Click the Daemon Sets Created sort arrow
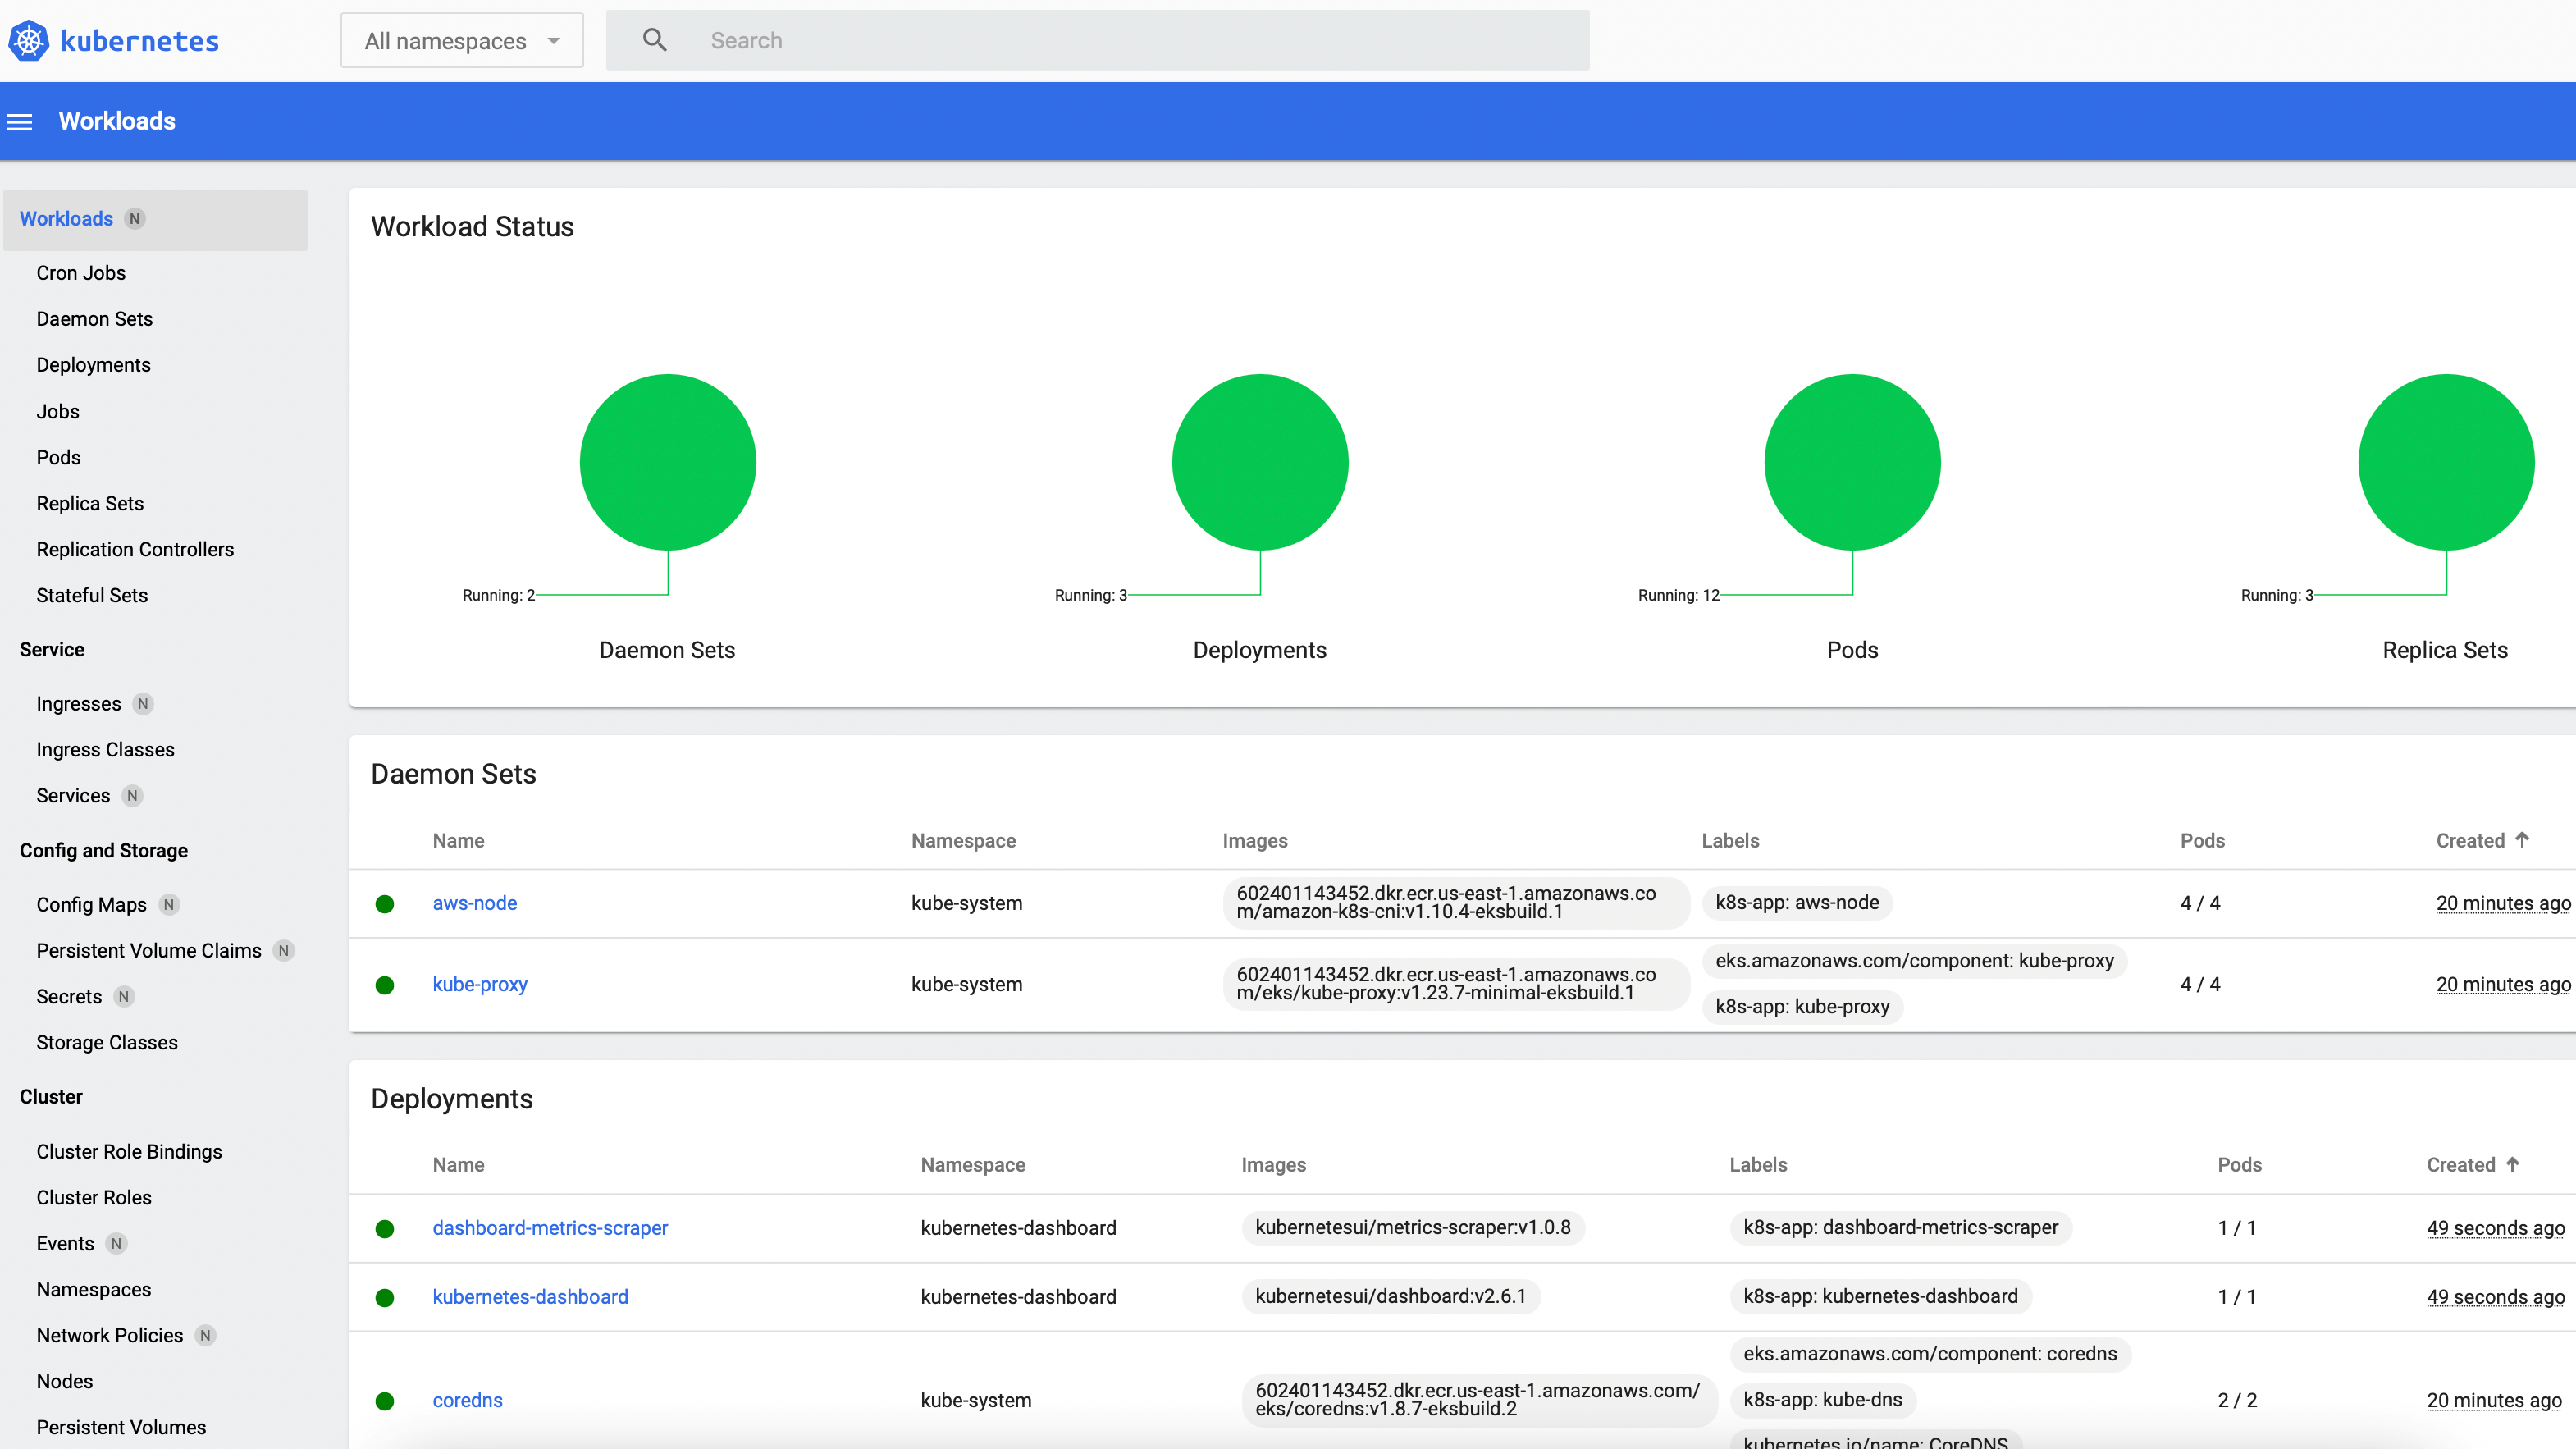 point(2522,840)
